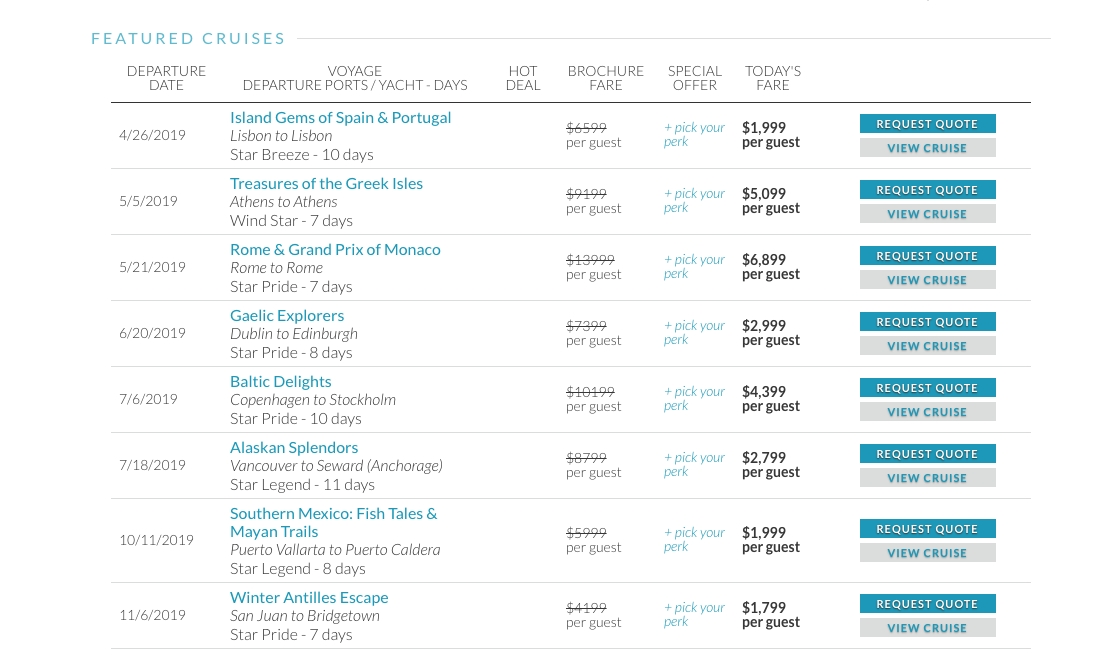
Task: Click pick your perk for 7/18/2019 cruise
Action: (x=694, y=464)
